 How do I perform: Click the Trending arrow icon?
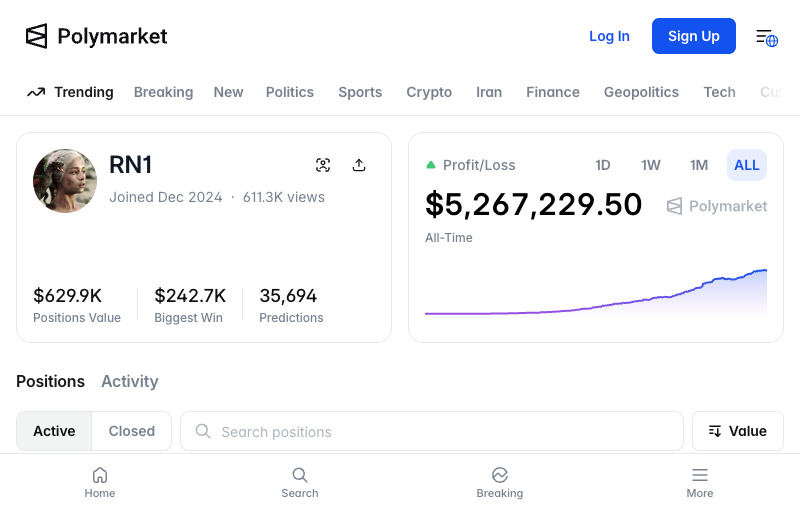click(x=36, y=92)
